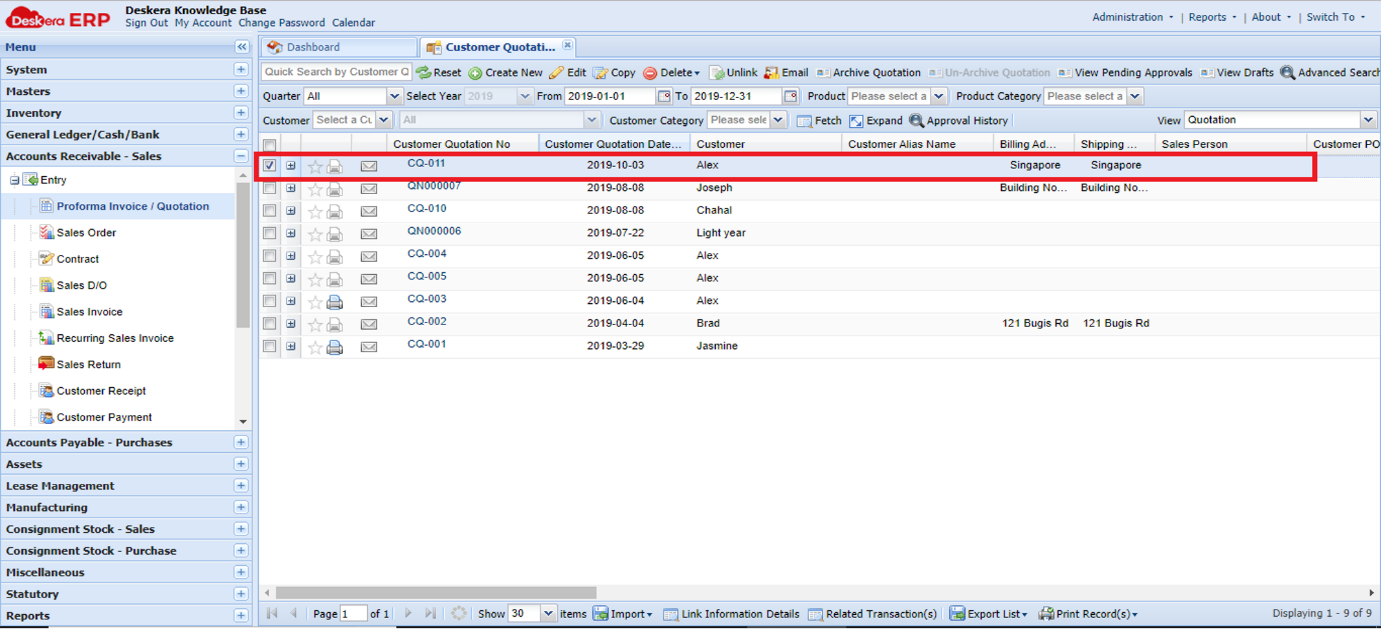Open the CQ-010 quotation link
Viewport: 1381px width, 629px height.
(427, 209)
